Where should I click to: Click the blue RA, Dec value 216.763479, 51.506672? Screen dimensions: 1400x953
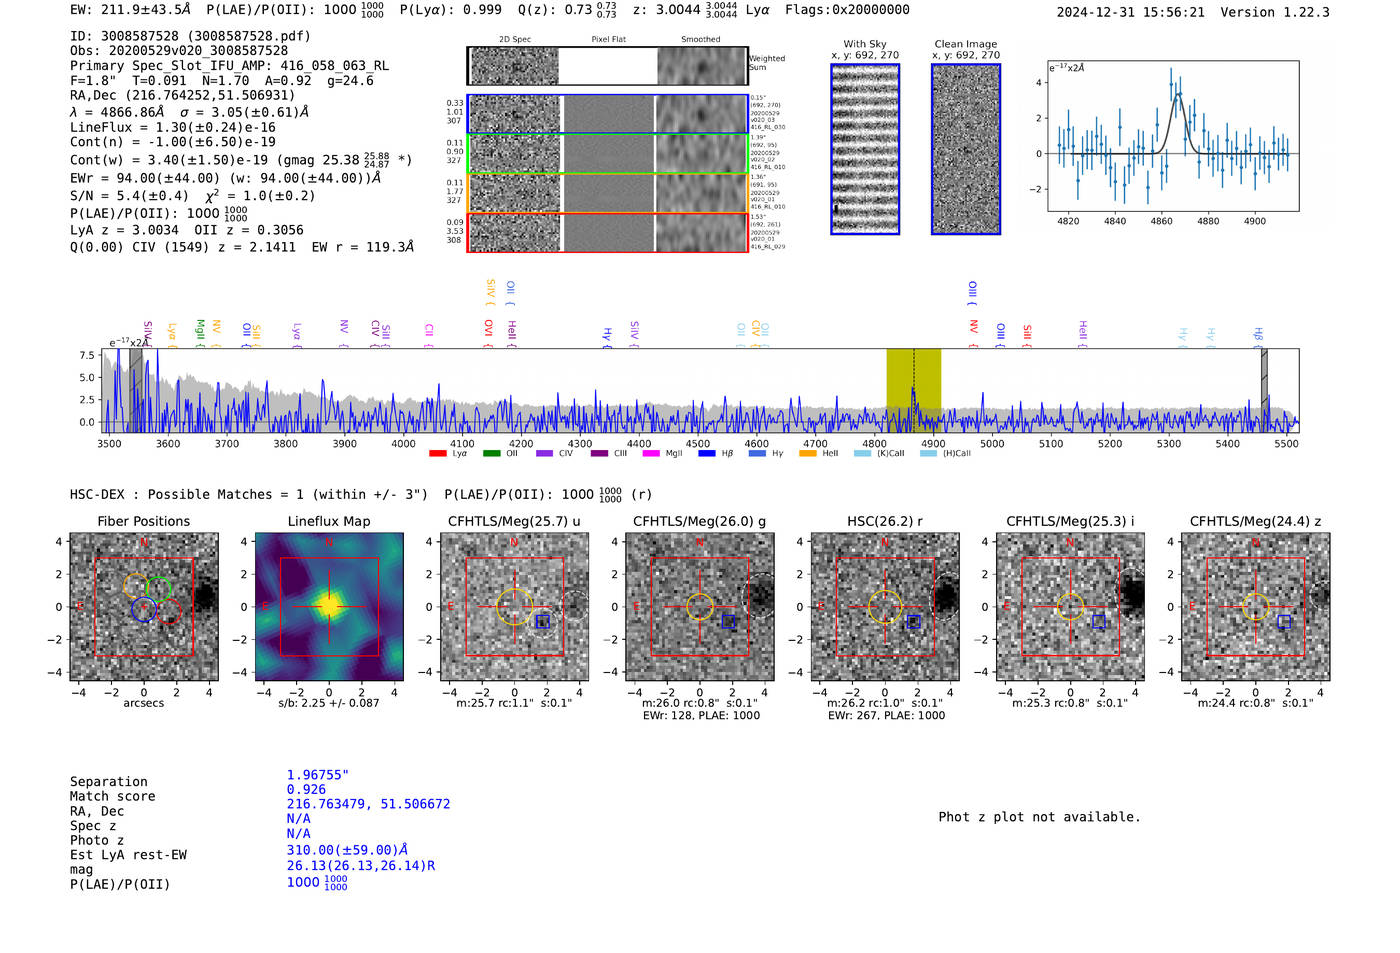(368, 804)
